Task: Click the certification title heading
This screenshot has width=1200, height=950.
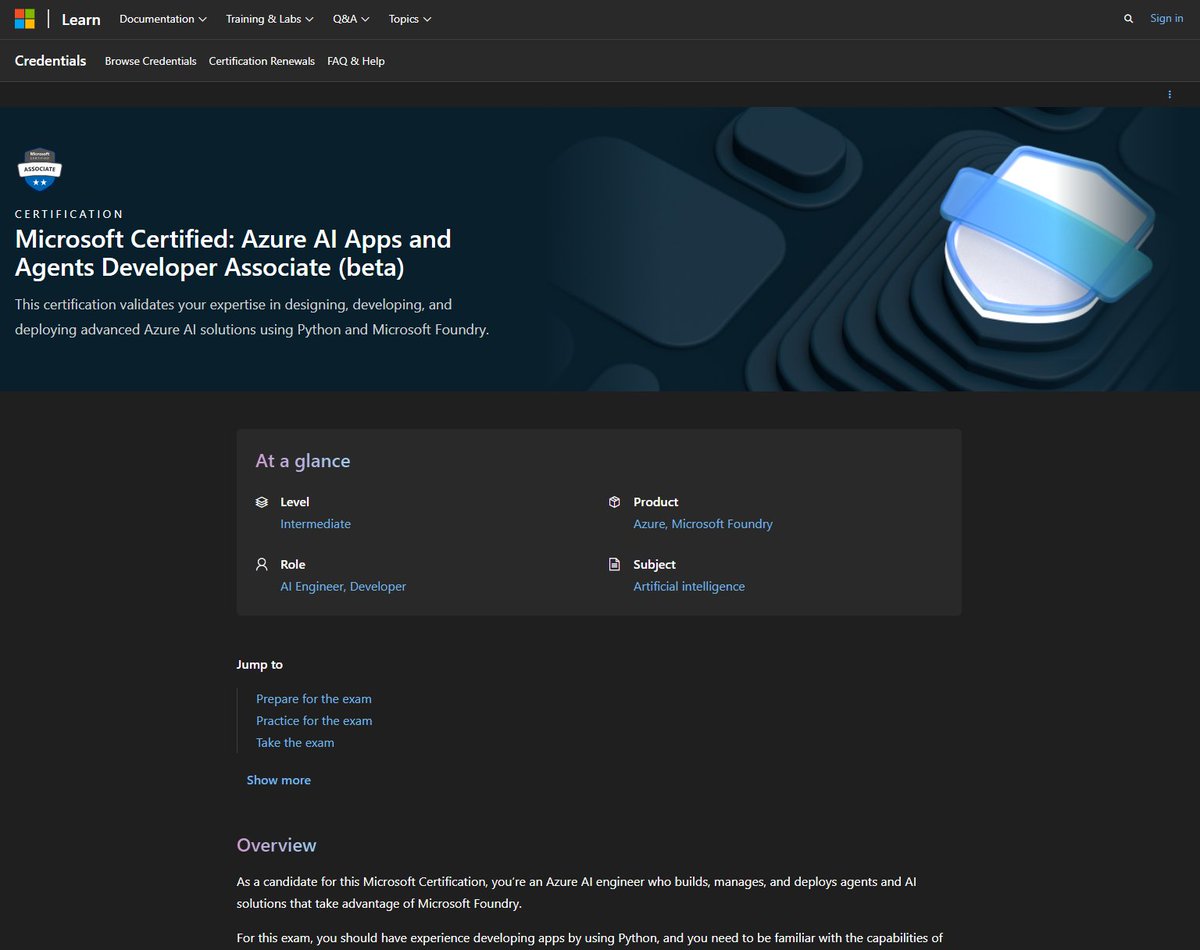Action: pos(233,253)
